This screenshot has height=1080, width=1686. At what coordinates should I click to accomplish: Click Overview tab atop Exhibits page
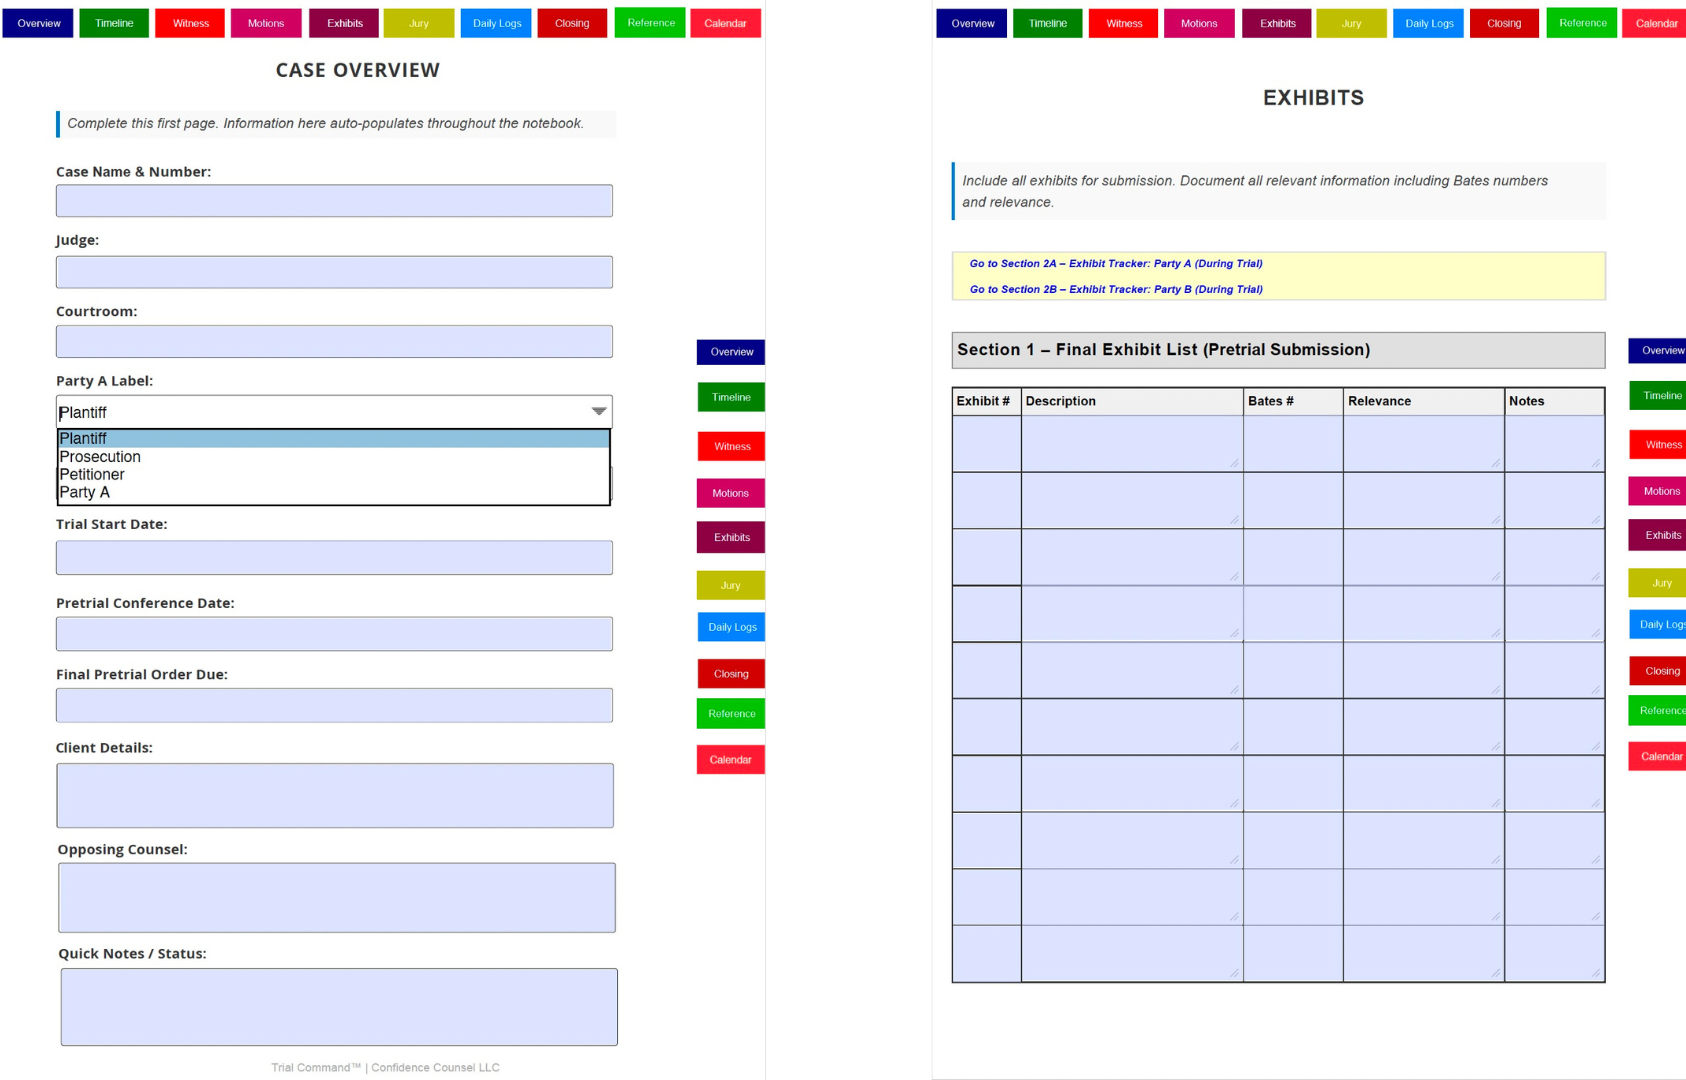click(x=972, y=23)
